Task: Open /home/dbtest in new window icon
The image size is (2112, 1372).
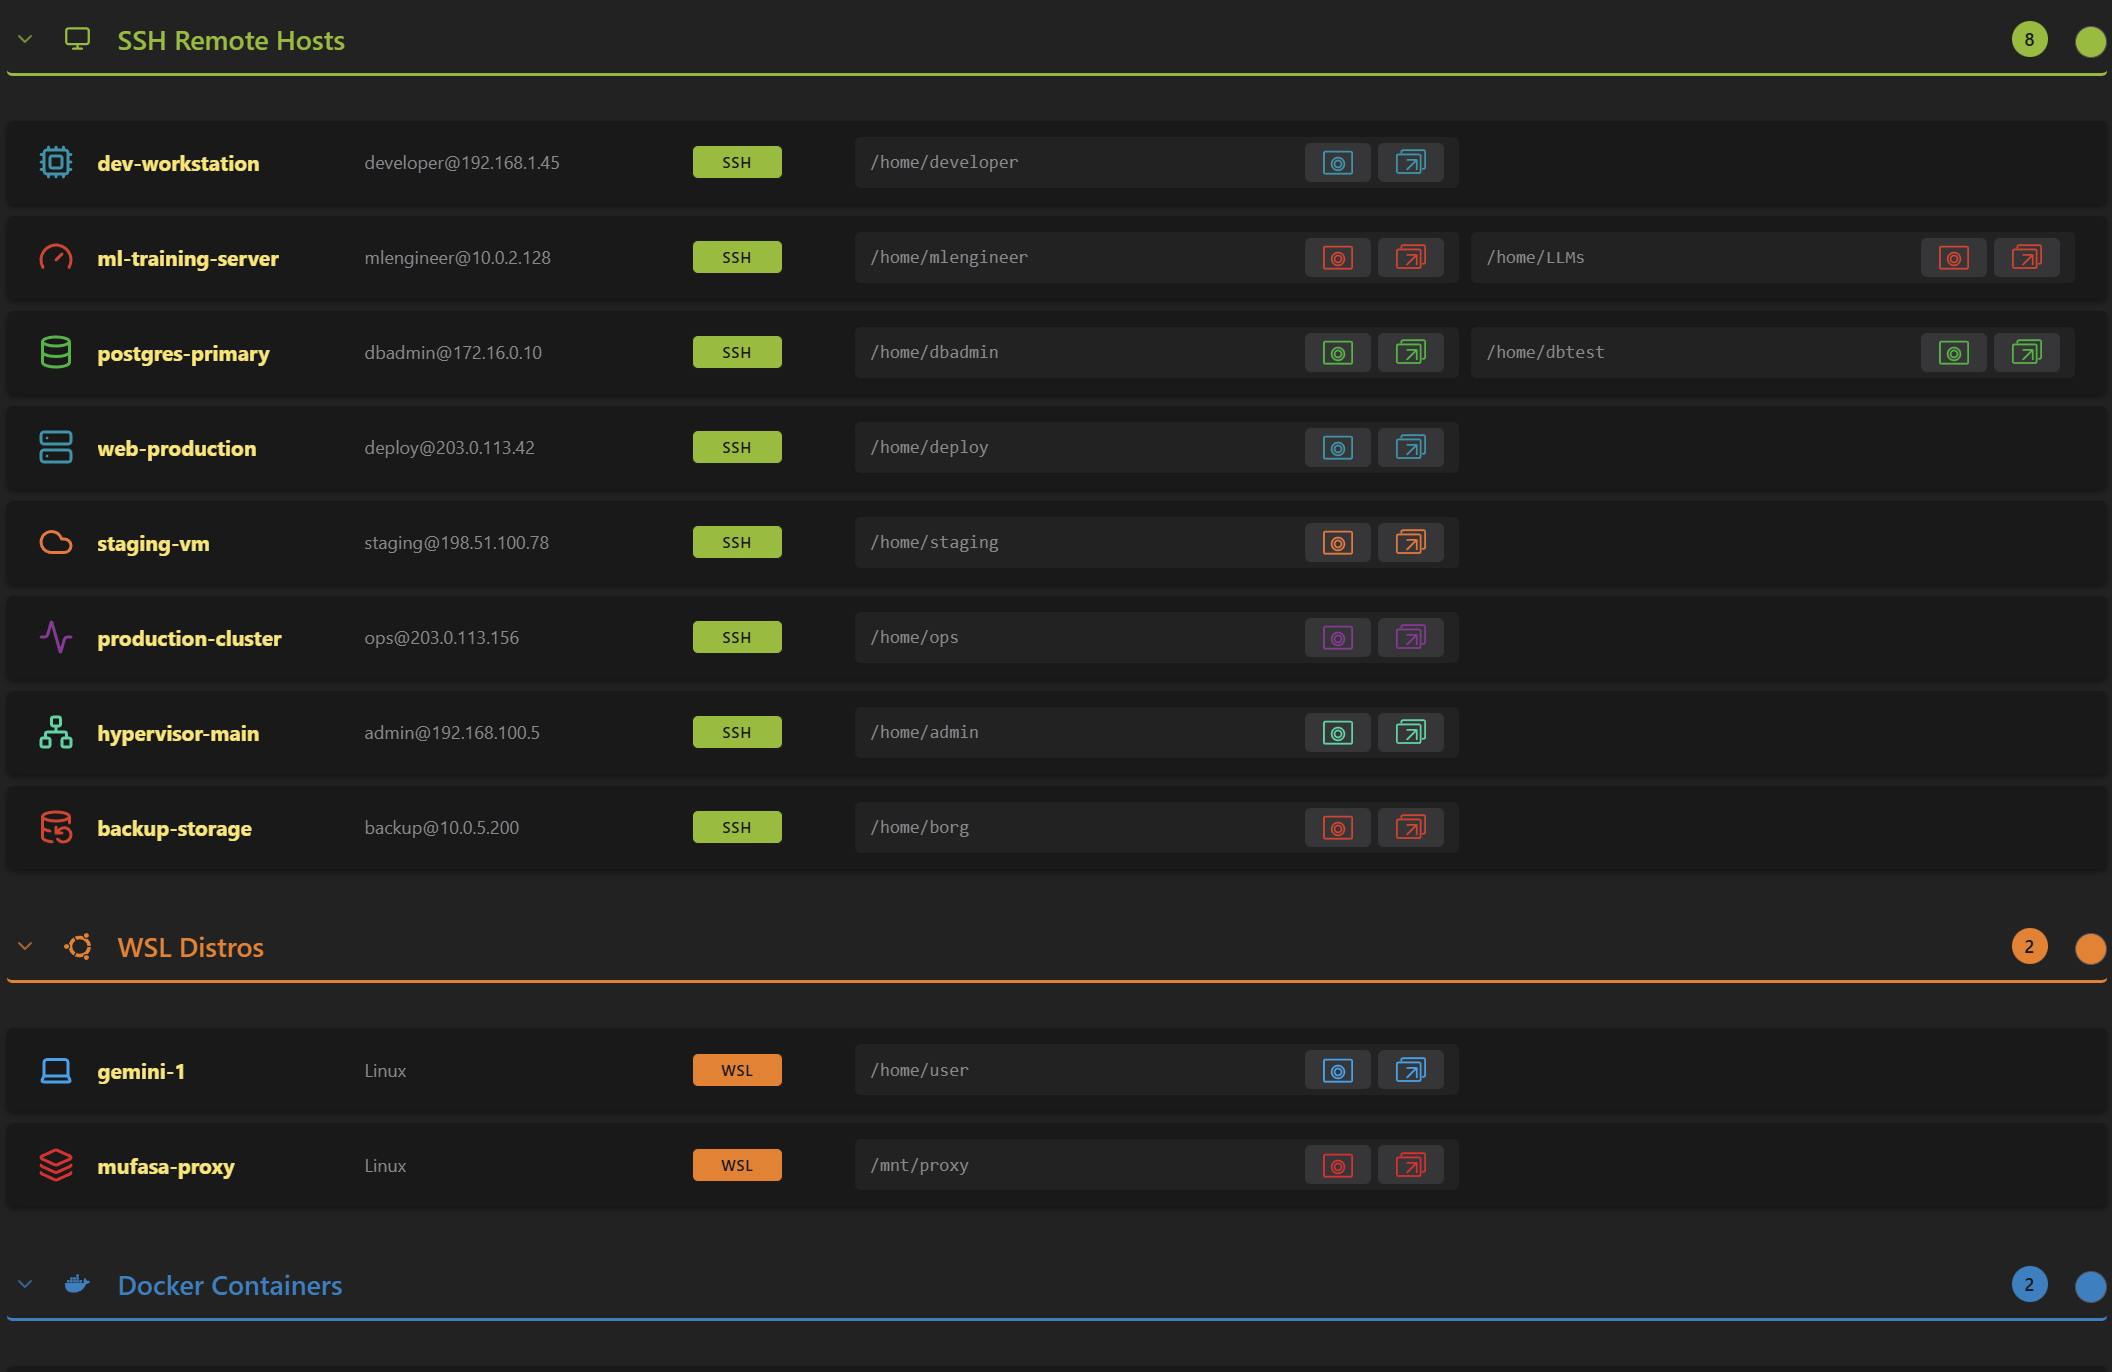Action: 2026,353
